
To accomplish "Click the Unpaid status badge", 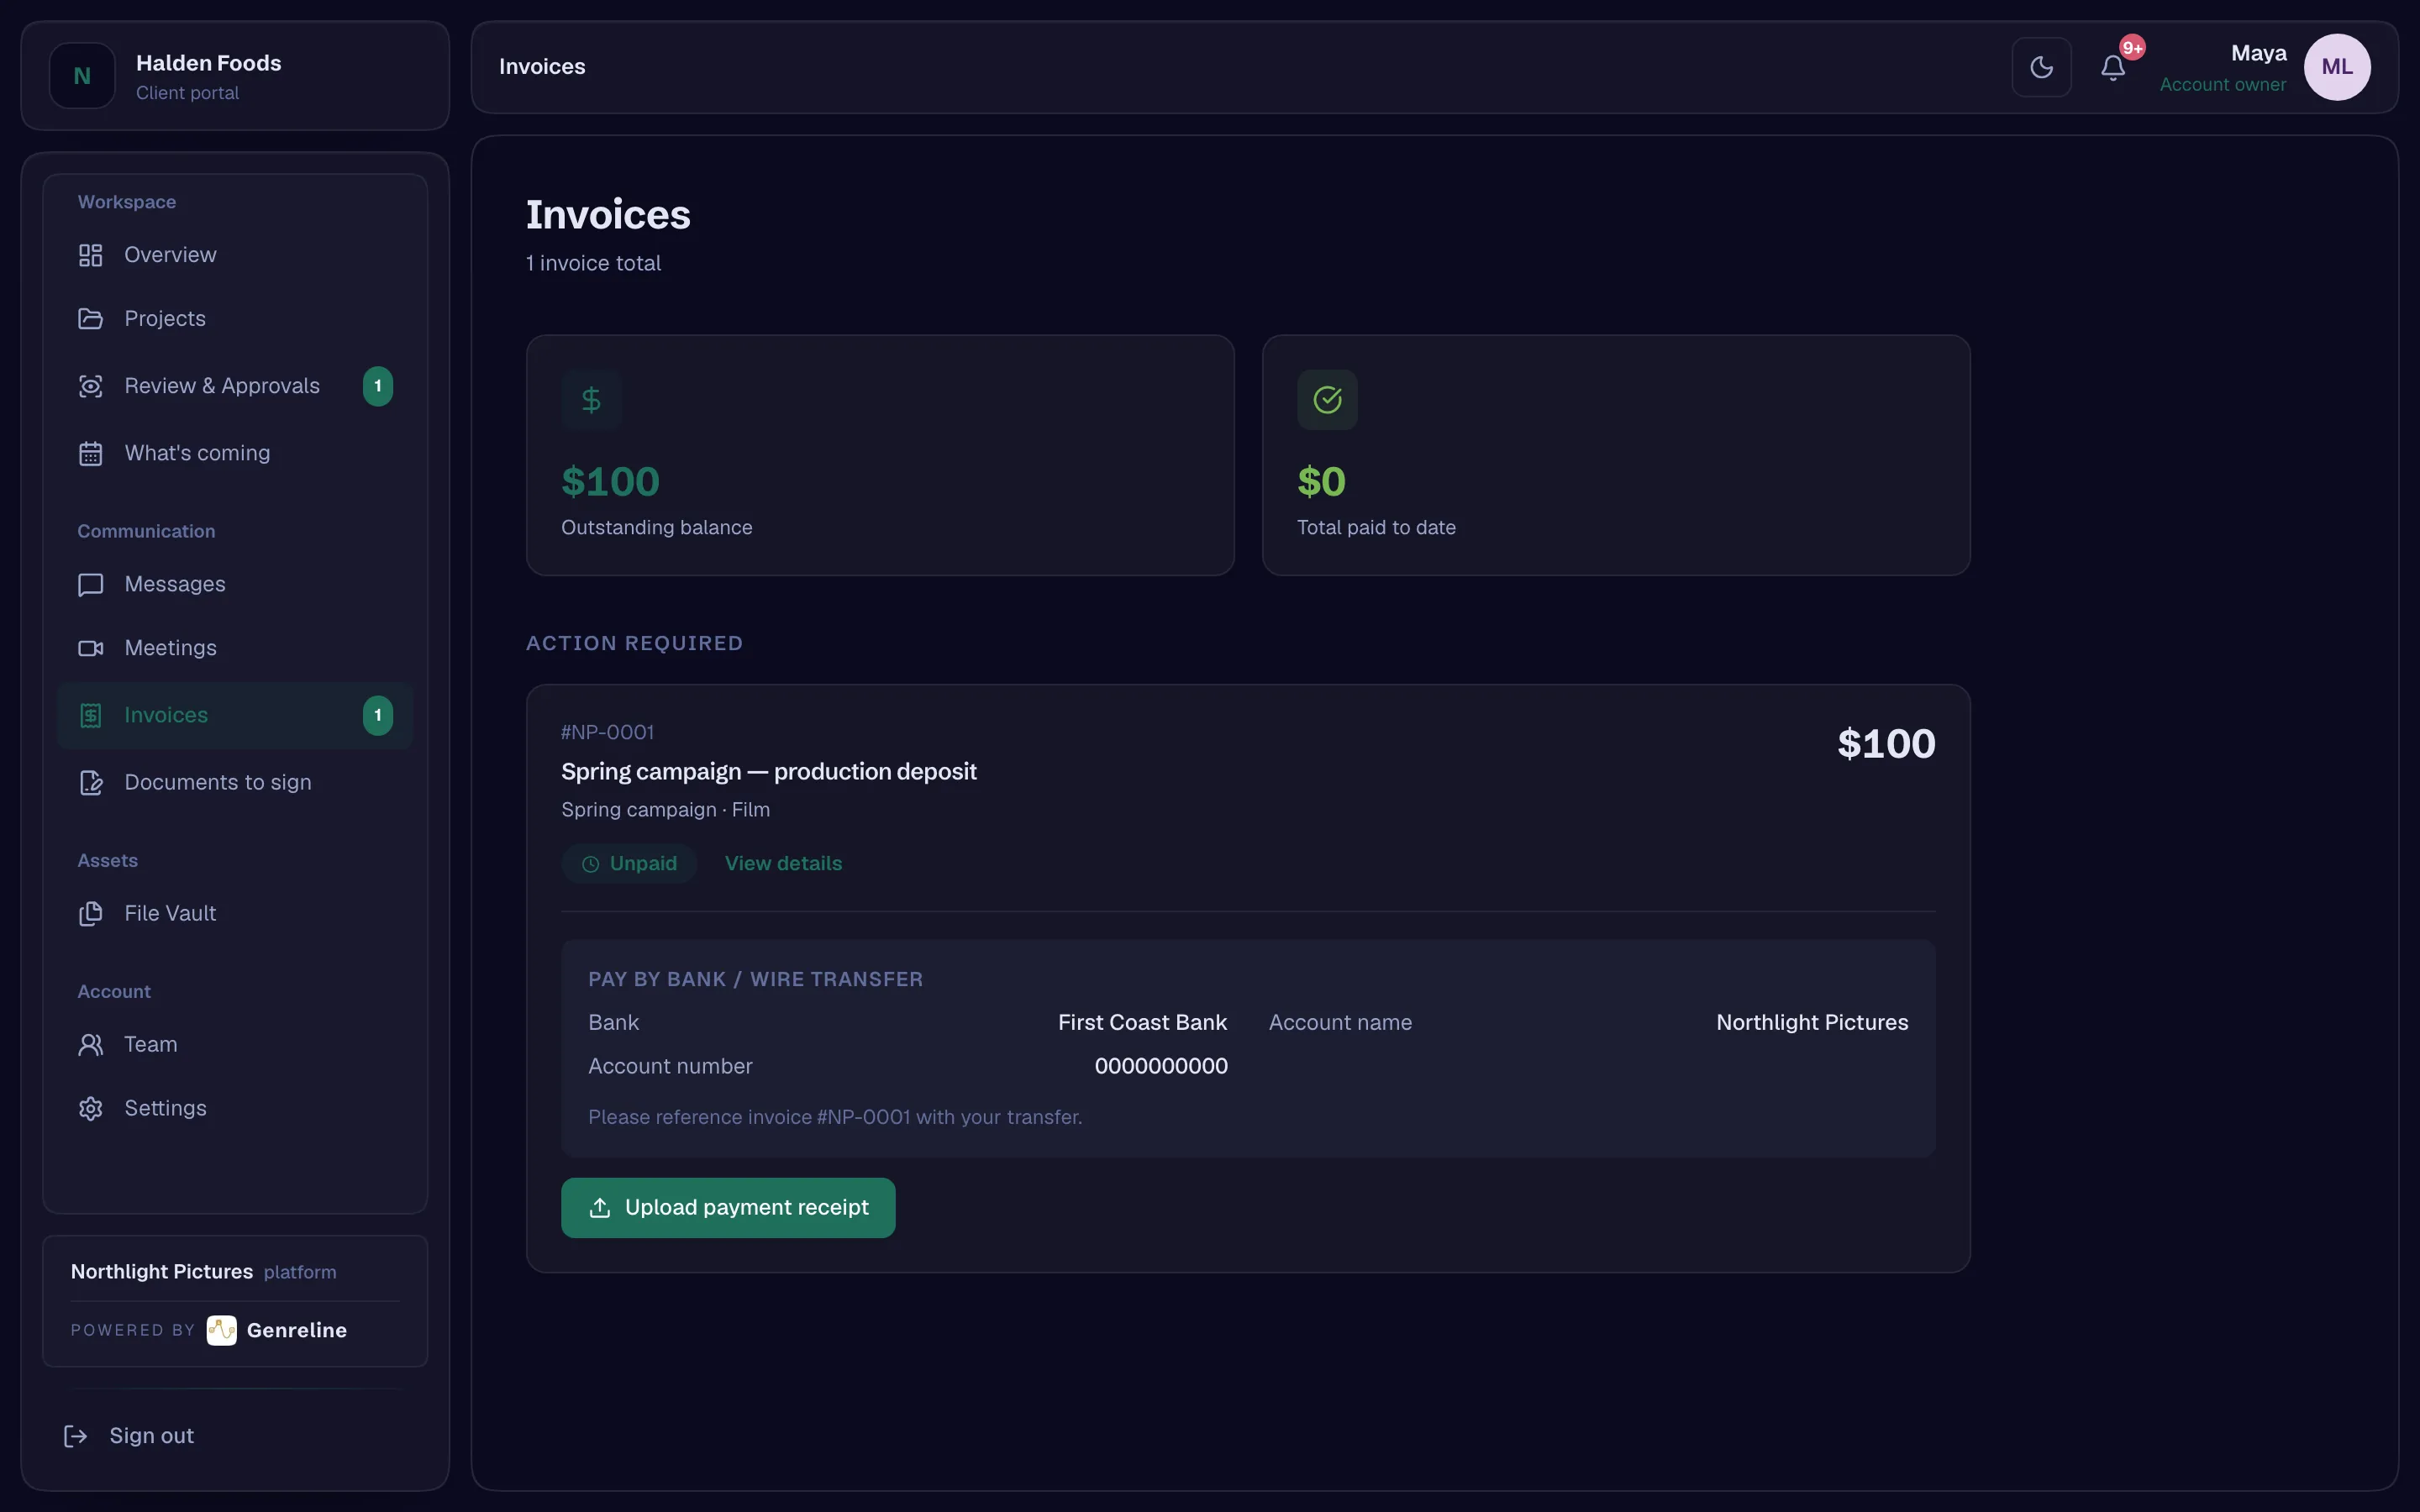I will (629, 863).
